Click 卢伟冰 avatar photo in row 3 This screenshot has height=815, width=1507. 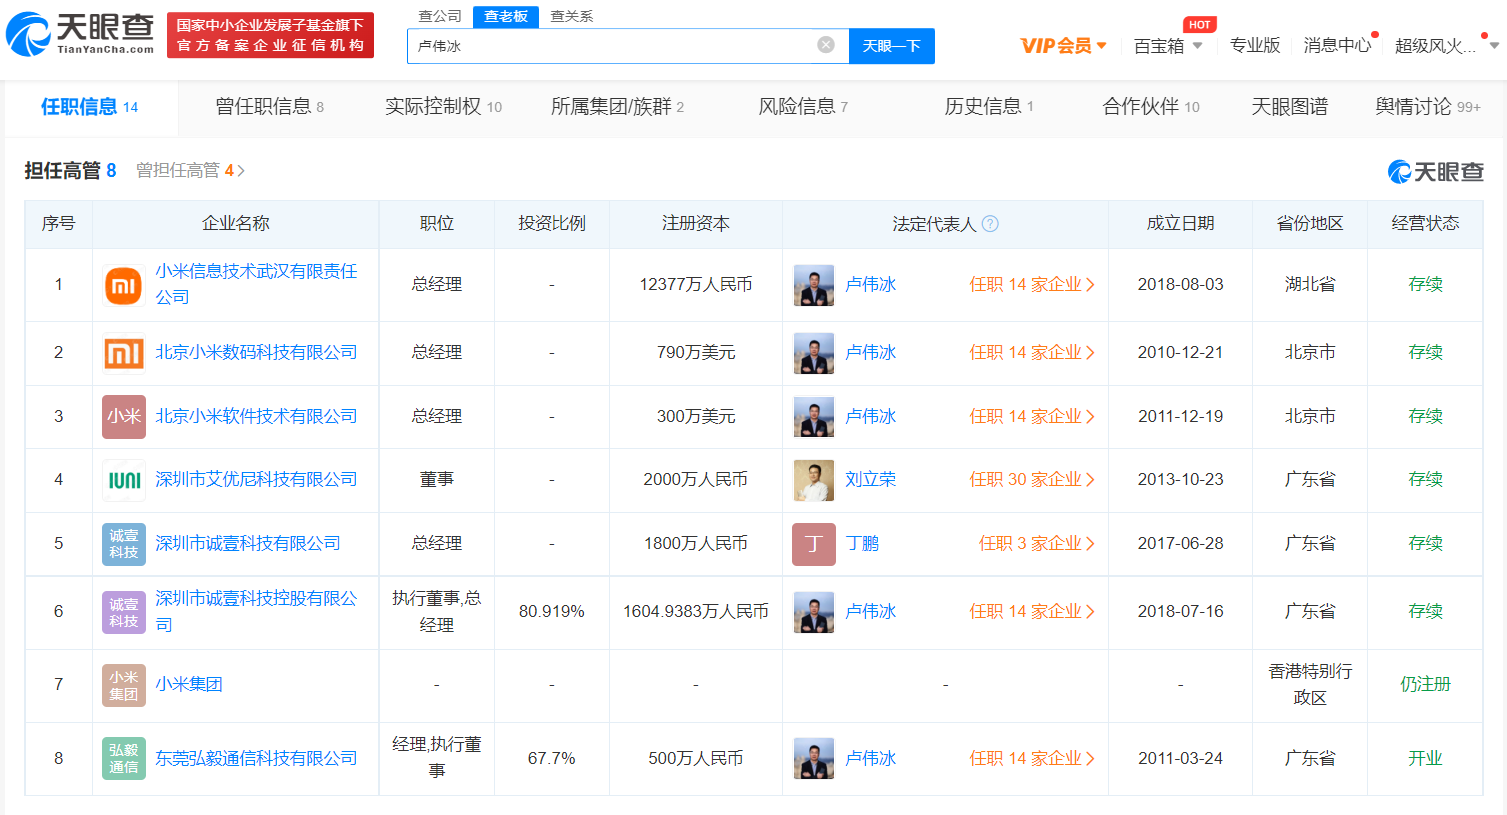814,417
